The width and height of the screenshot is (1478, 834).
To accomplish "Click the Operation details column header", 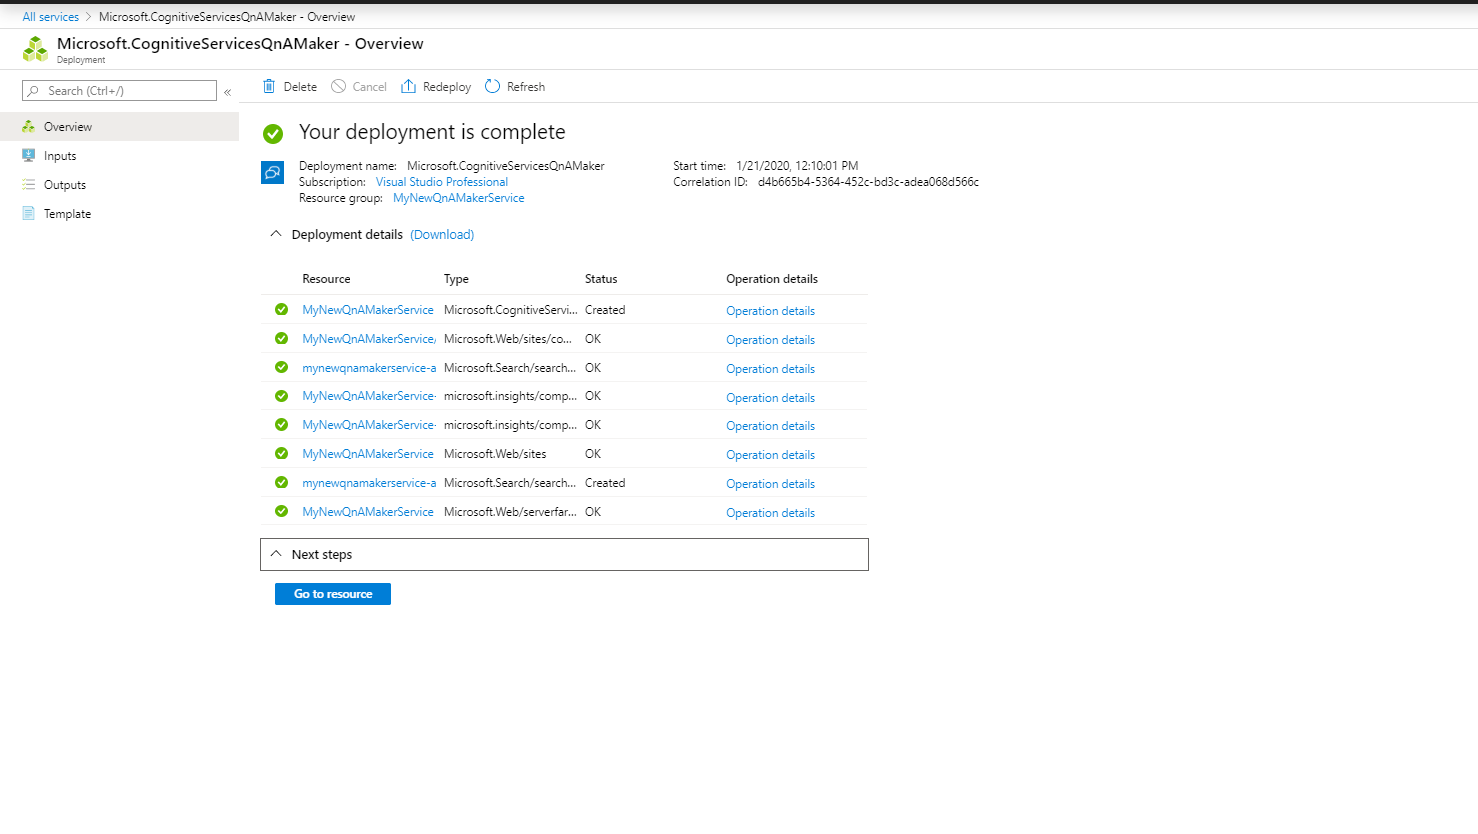I will pyautogui.click(x=772, y=279).
